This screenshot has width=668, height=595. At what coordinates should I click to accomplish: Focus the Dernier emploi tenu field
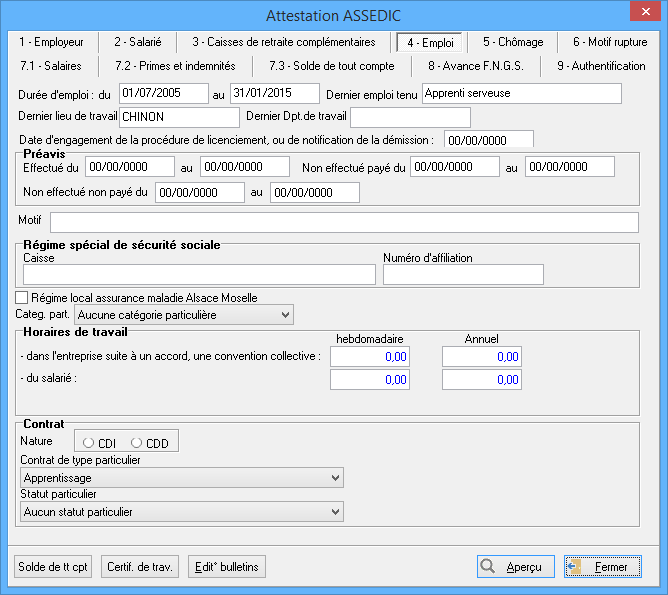coord(521,94)
